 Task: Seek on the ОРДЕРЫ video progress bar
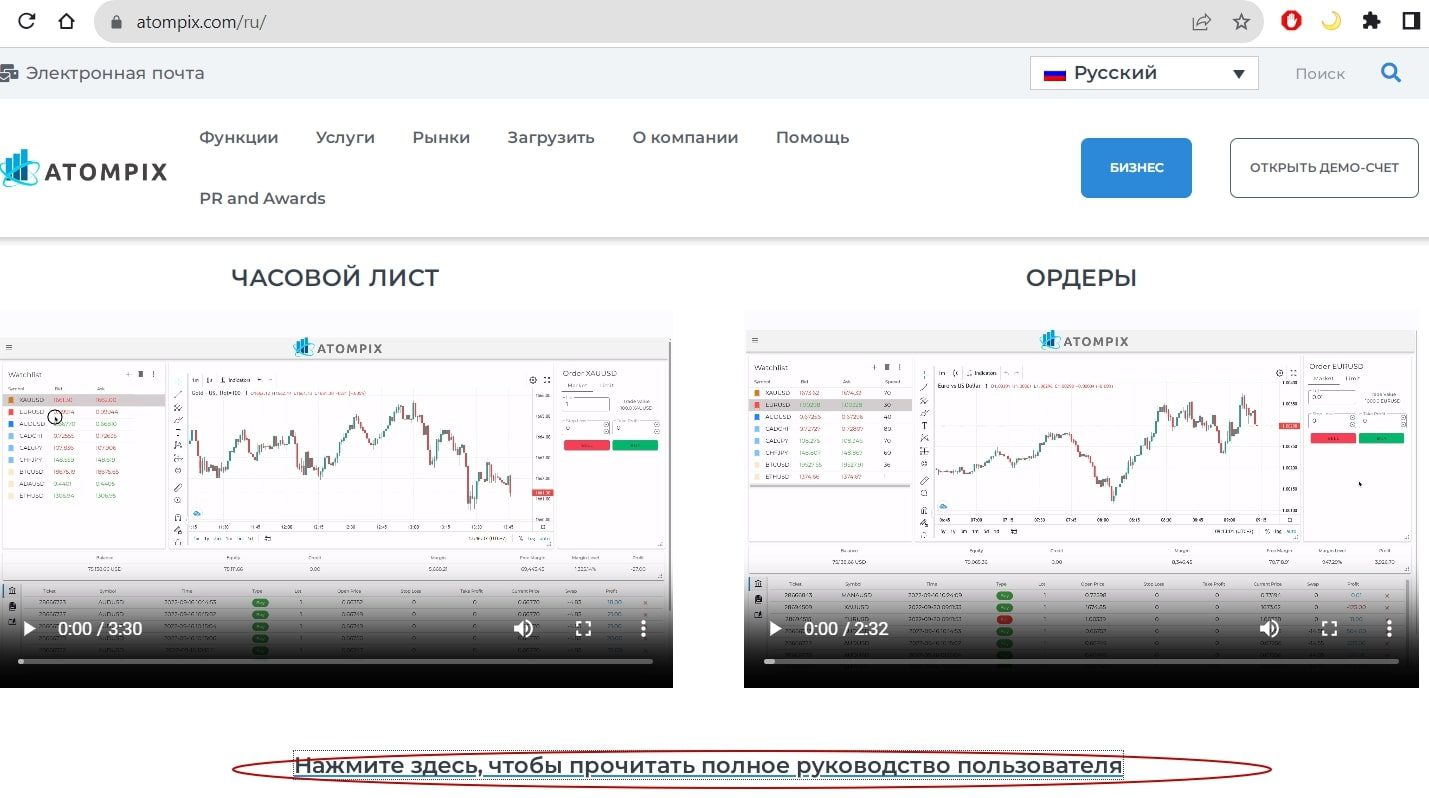[x=1081, y=661]
